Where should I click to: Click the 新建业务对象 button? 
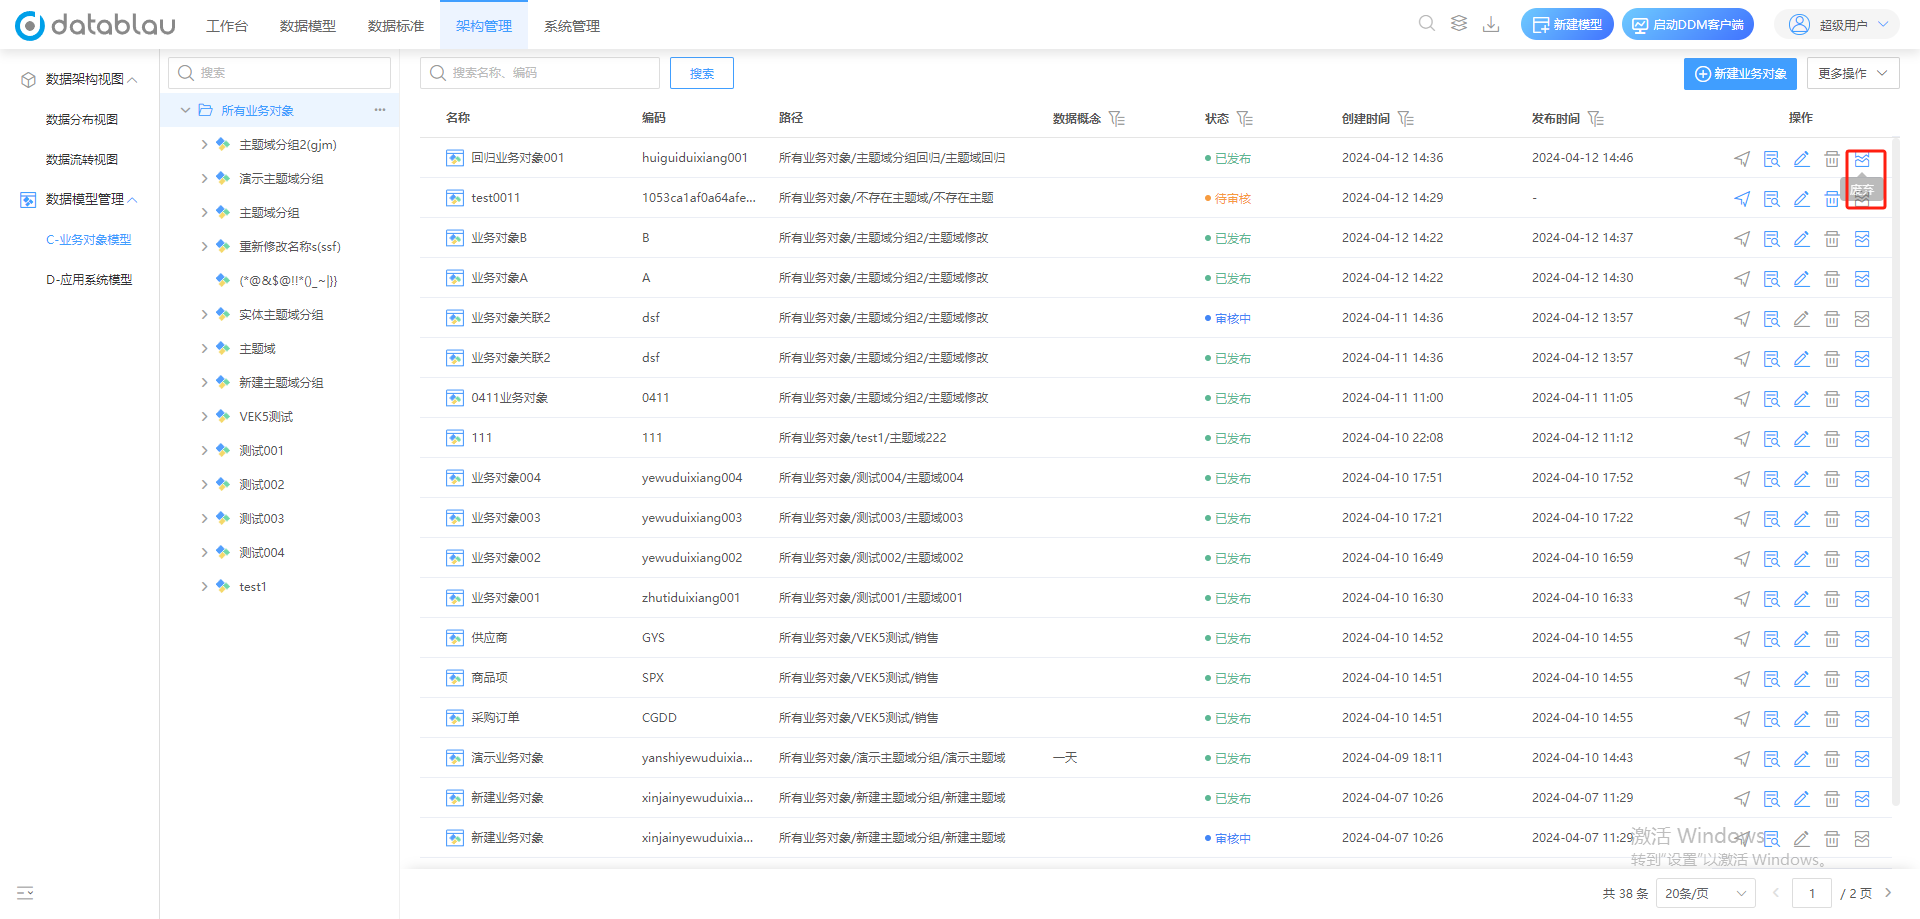click(1740, 73)
